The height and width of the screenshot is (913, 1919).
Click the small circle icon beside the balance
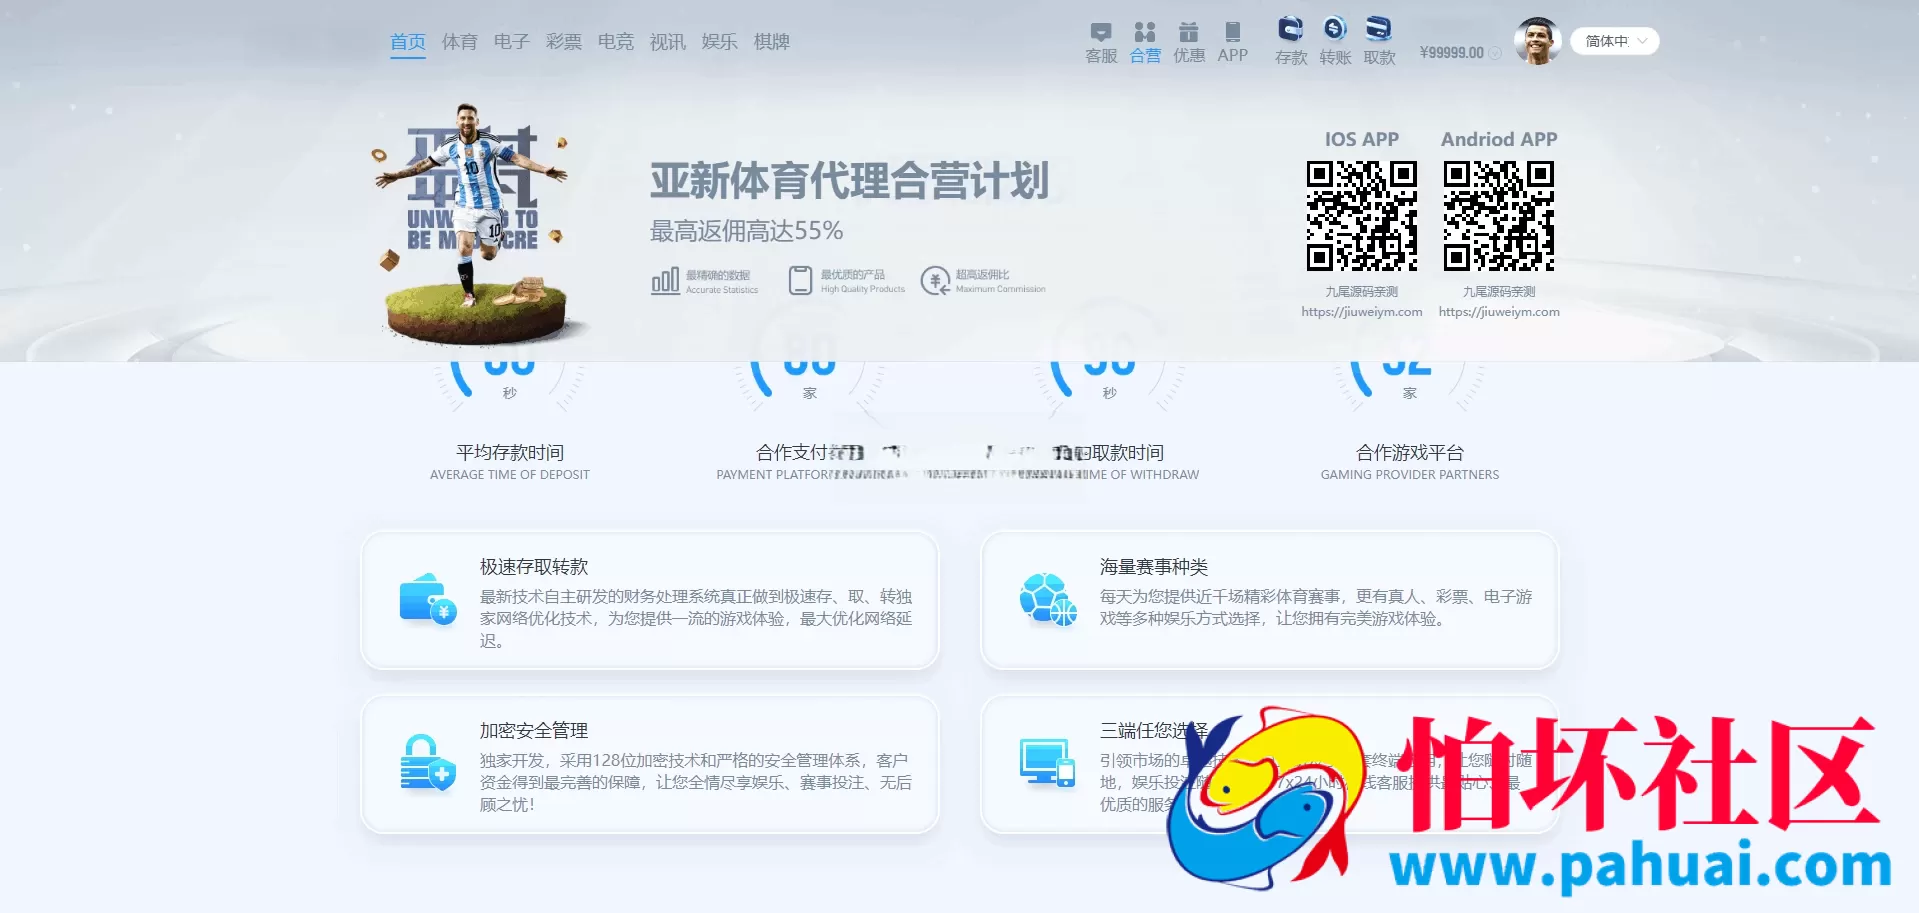1495,53
